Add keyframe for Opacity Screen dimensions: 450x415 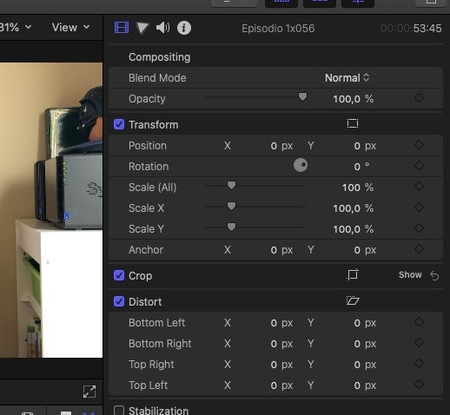[419, 98]
